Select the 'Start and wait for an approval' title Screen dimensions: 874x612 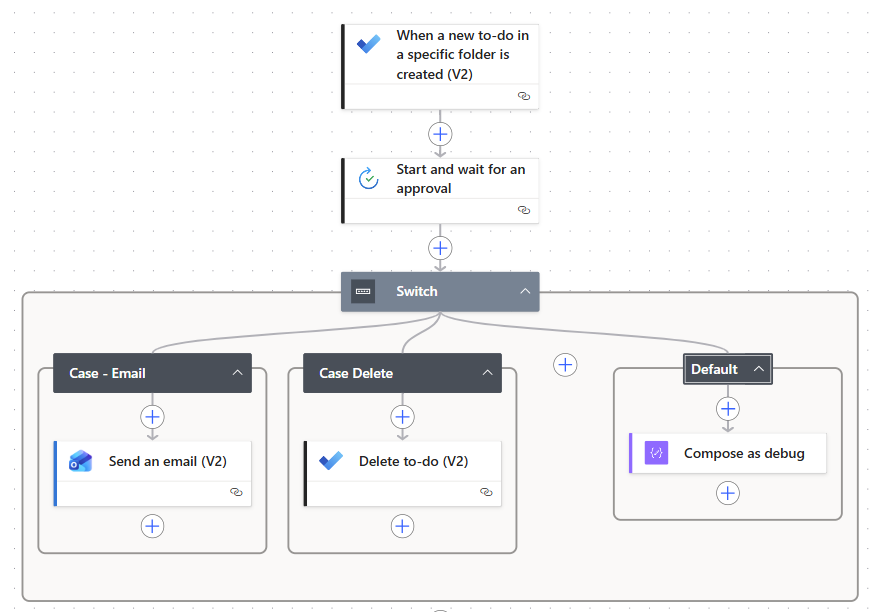pyautogui.click(x=461, y=179)
